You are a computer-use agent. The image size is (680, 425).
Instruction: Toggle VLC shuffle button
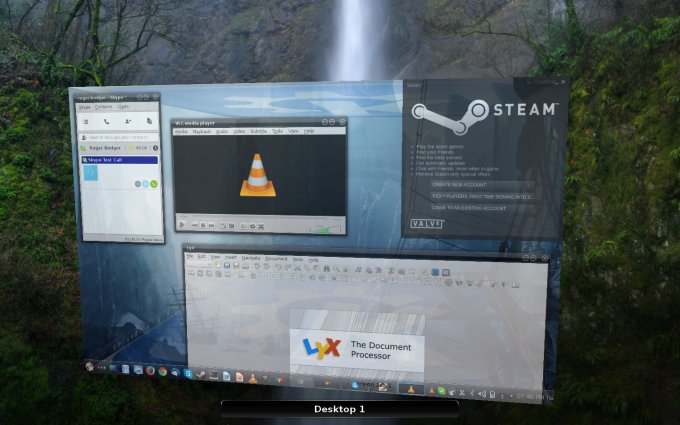[x=261, y=226]
